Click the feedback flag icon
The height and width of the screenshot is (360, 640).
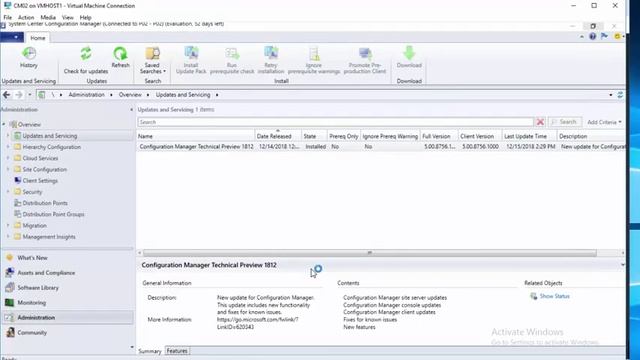click(604, 36)
